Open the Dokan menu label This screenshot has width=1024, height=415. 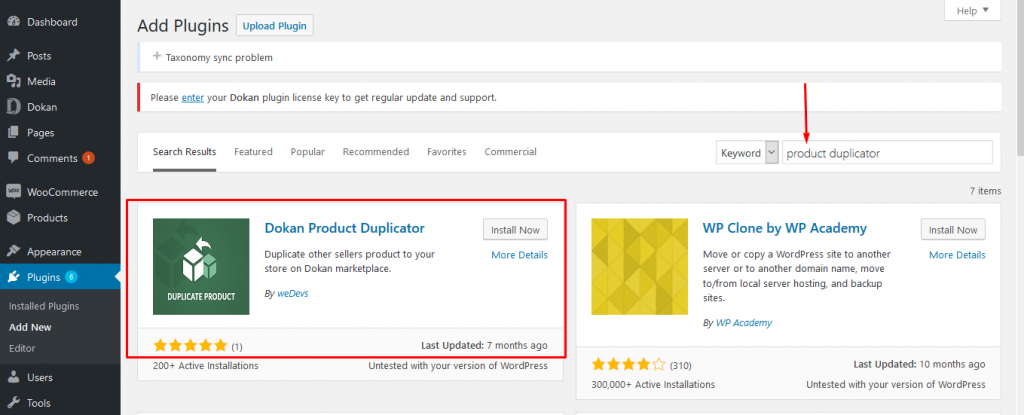[42, 107]
